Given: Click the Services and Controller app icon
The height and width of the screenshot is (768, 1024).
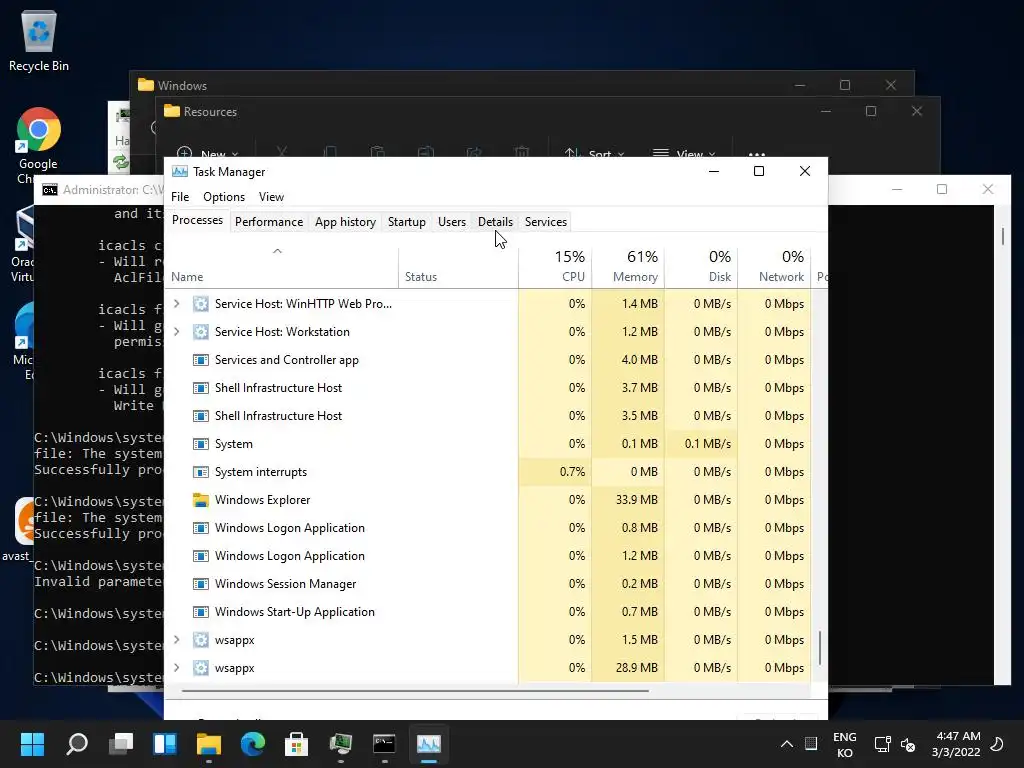Looking at the screenshot, I should point(201,360).
